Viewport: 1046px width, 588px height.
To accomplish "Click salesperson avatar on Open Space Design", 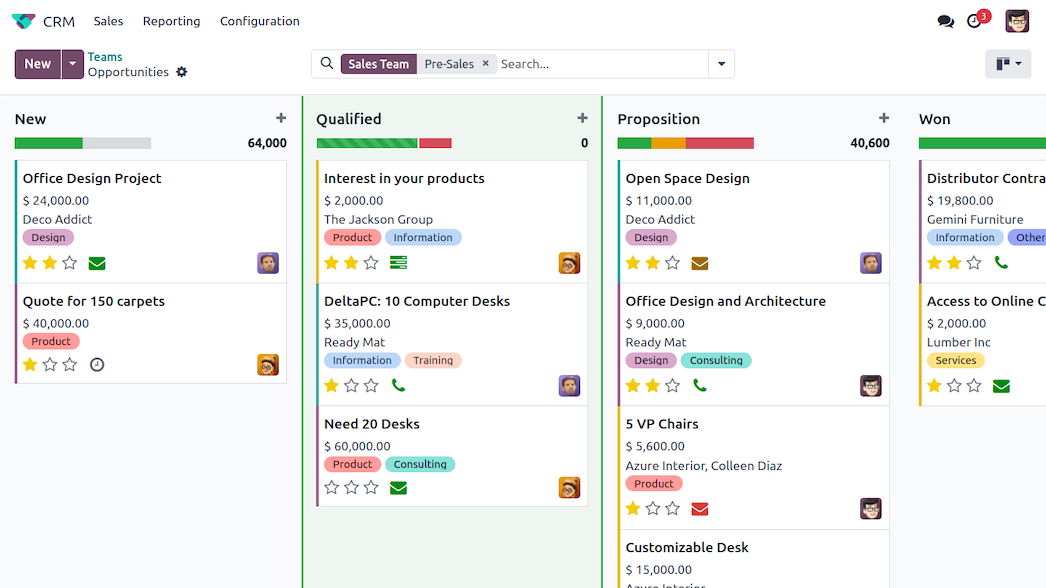I will tap(871, 263).
